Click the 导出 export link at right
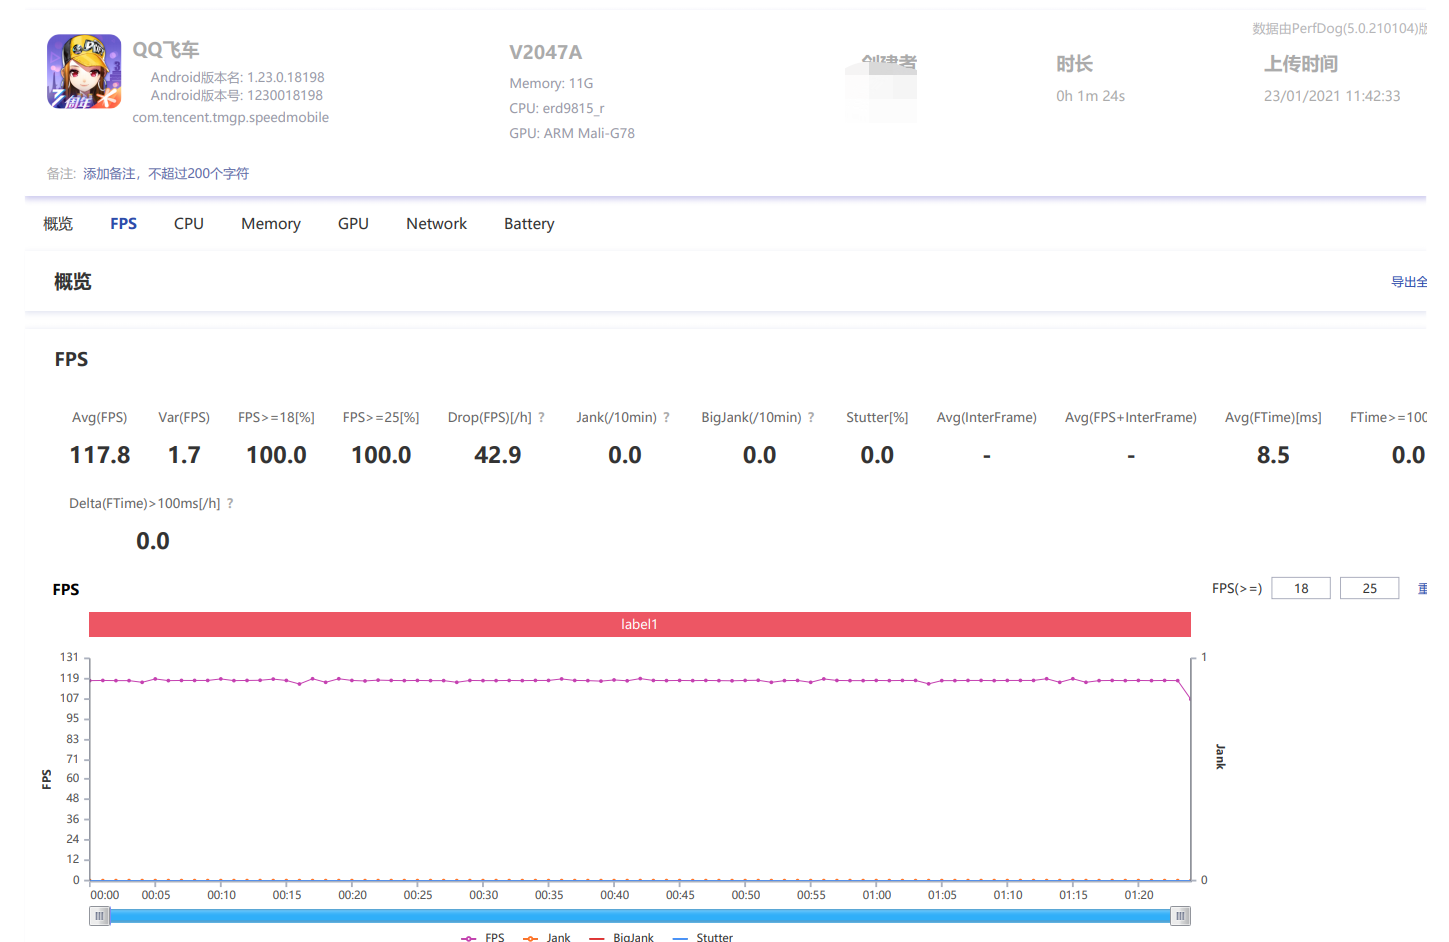1449x942 pixels. click(1408, 282)
